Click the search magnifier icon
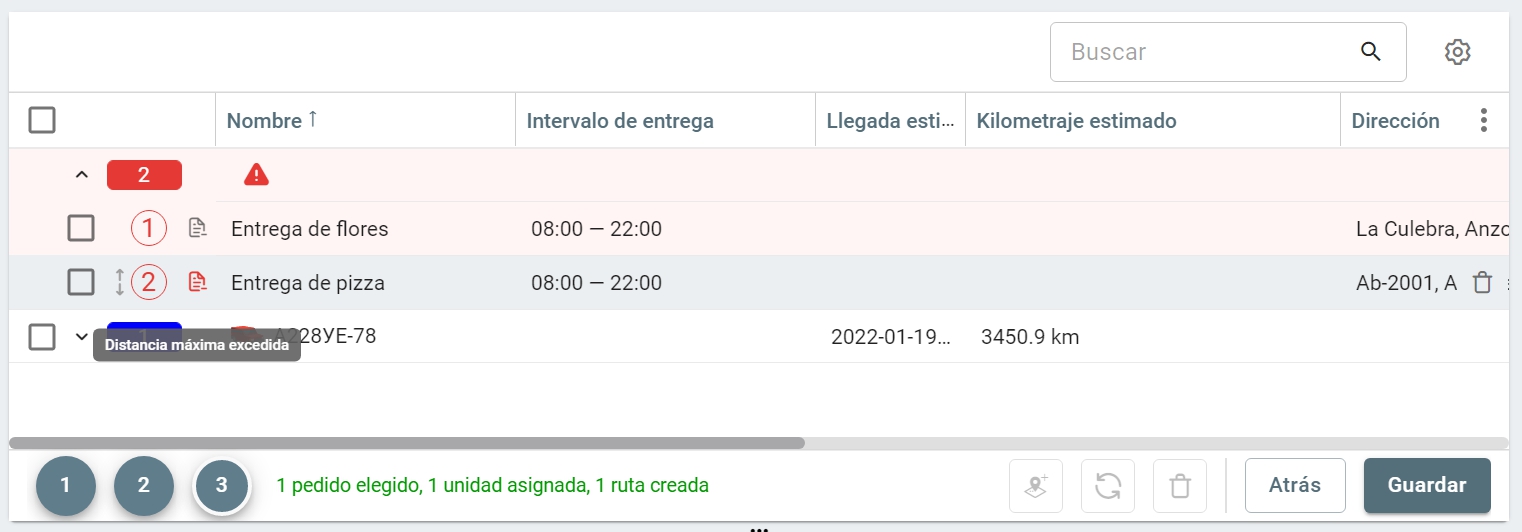 (1370, 52)
